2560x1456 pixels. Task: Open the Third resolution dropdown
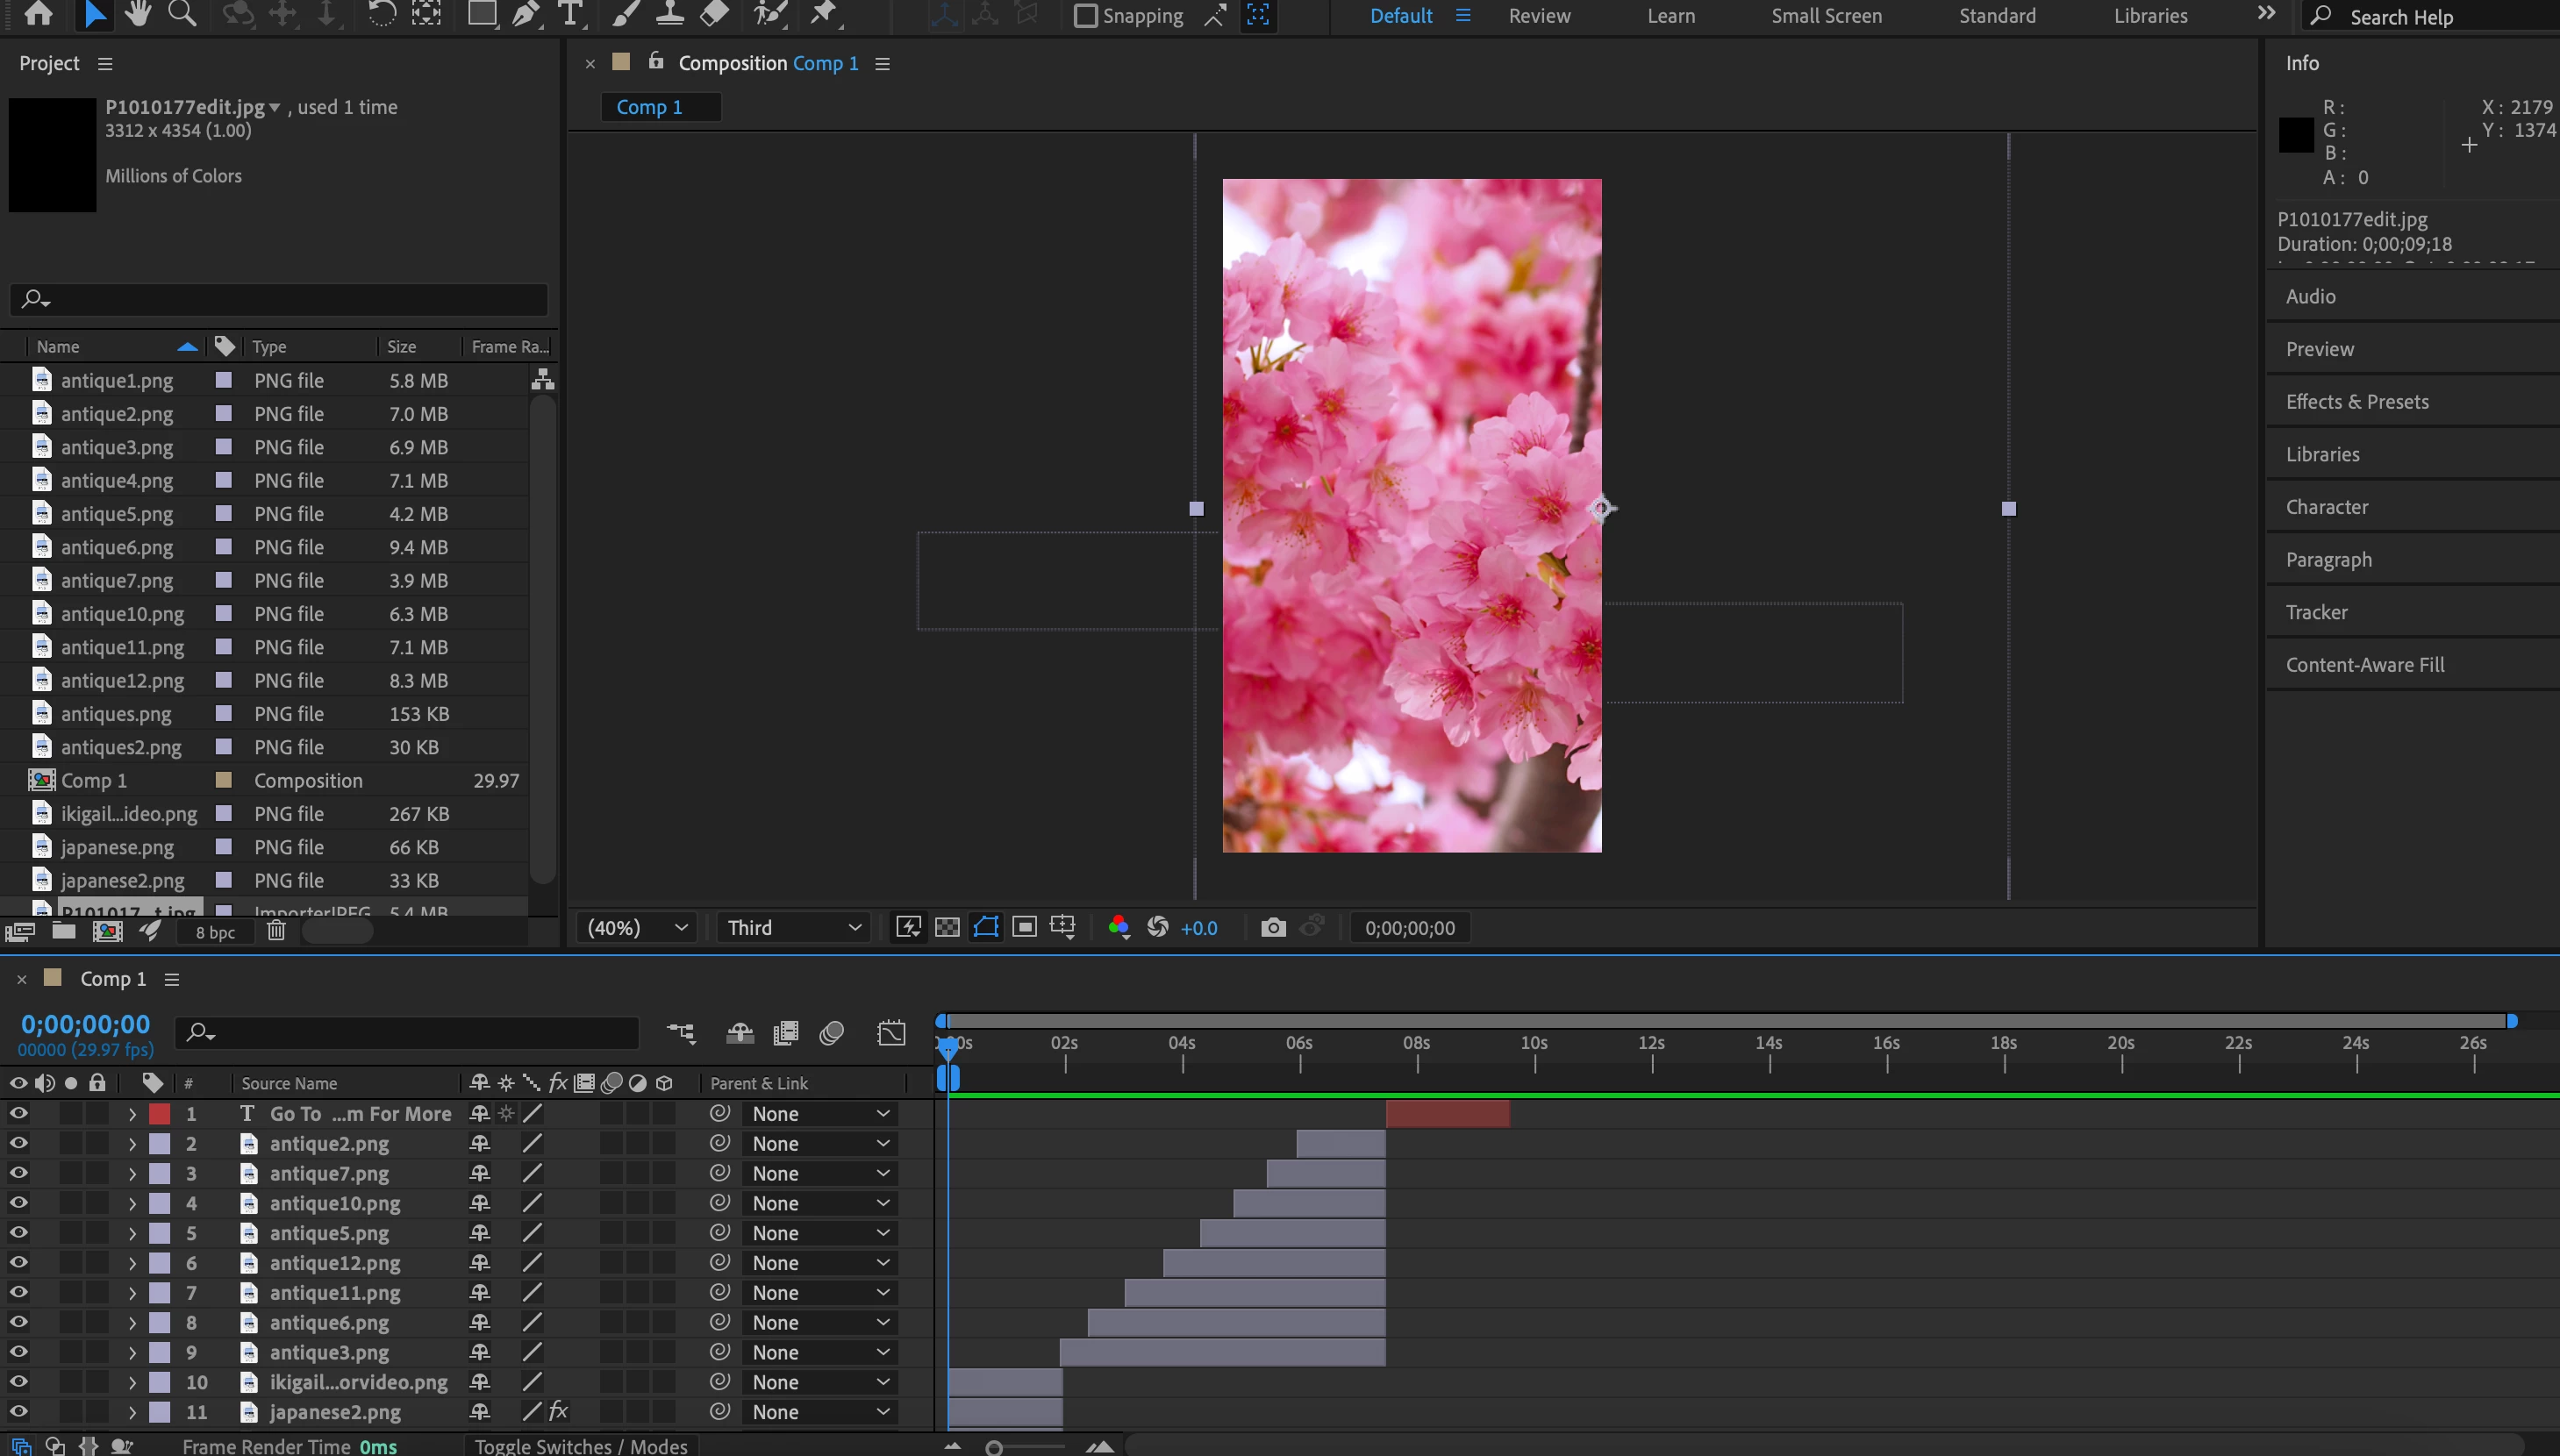pyautogui.click(x=793, y=927)
